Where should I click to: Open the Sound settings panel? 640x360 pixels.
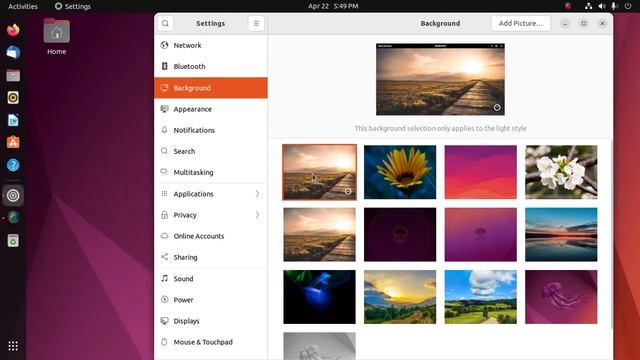pos(211,278)
